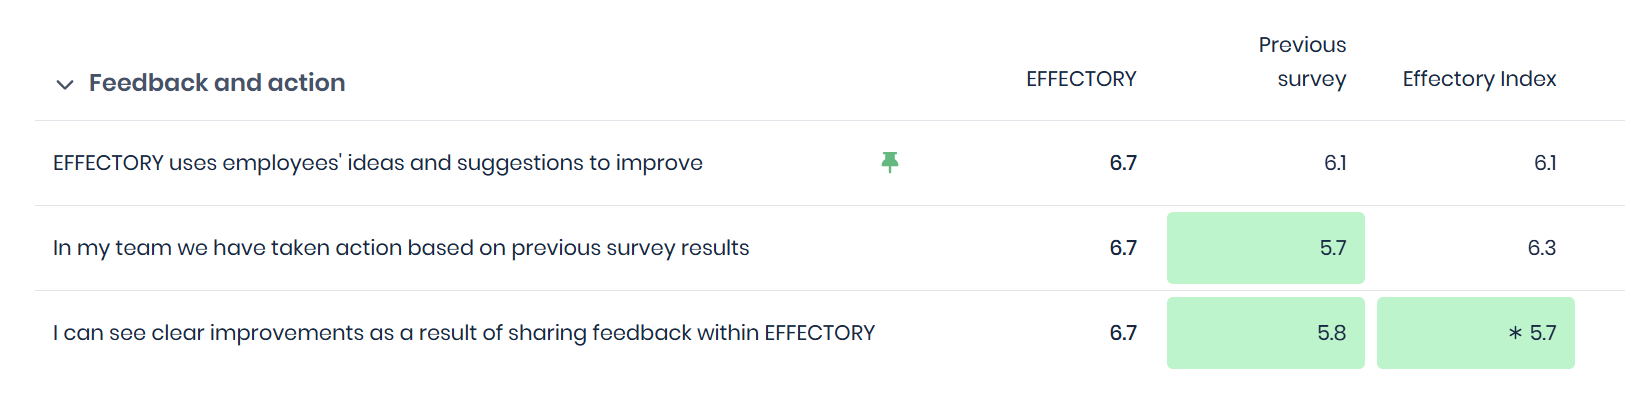
Task: Click the highlighted Effectory Index 5.7 cell
Action: click(x=1476, y=333)
